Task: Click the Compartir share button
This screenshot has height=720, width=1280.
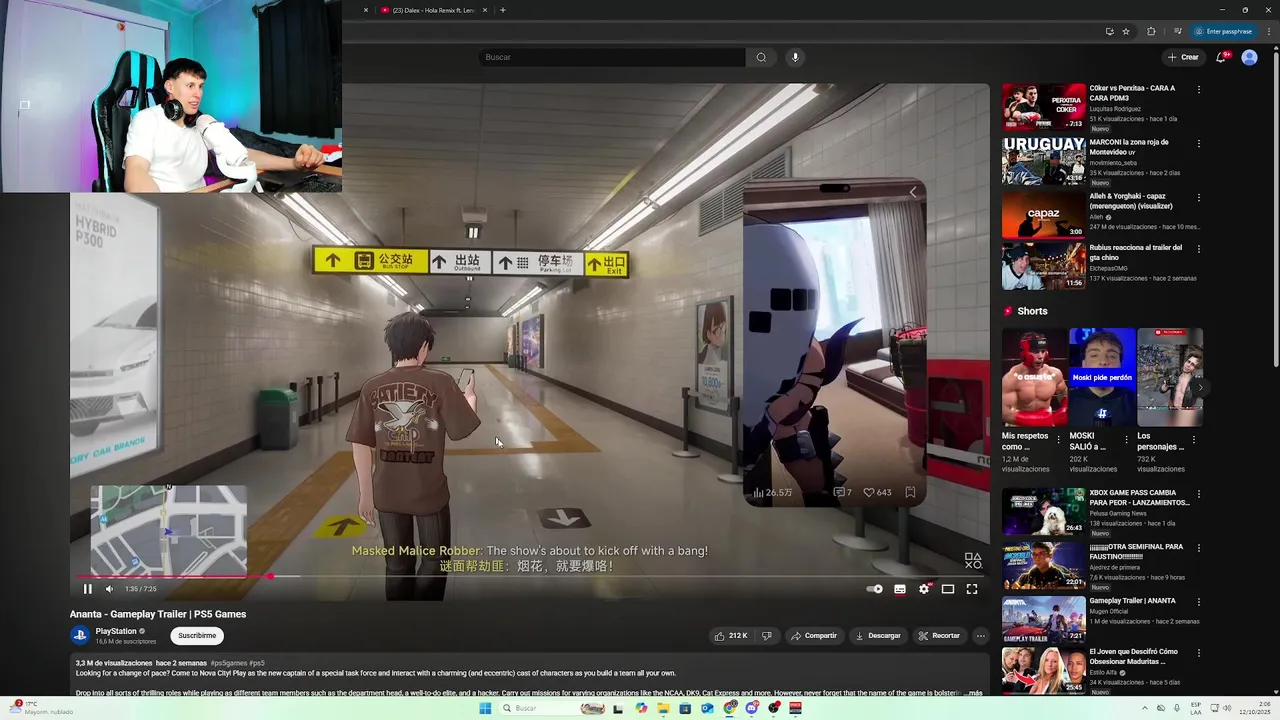Action: click(814, 635)
